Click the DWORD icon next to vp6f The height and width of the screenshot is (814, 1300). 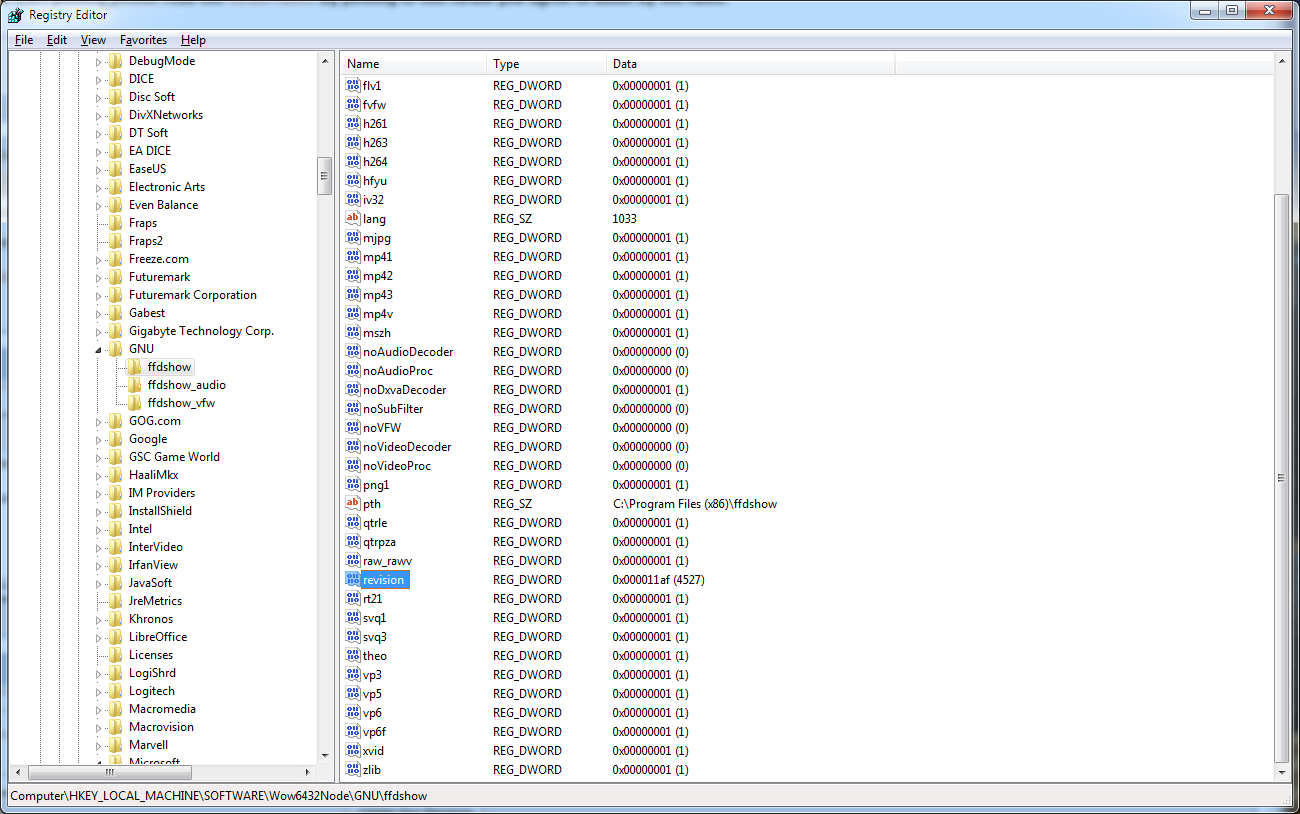tap(352, 732)
